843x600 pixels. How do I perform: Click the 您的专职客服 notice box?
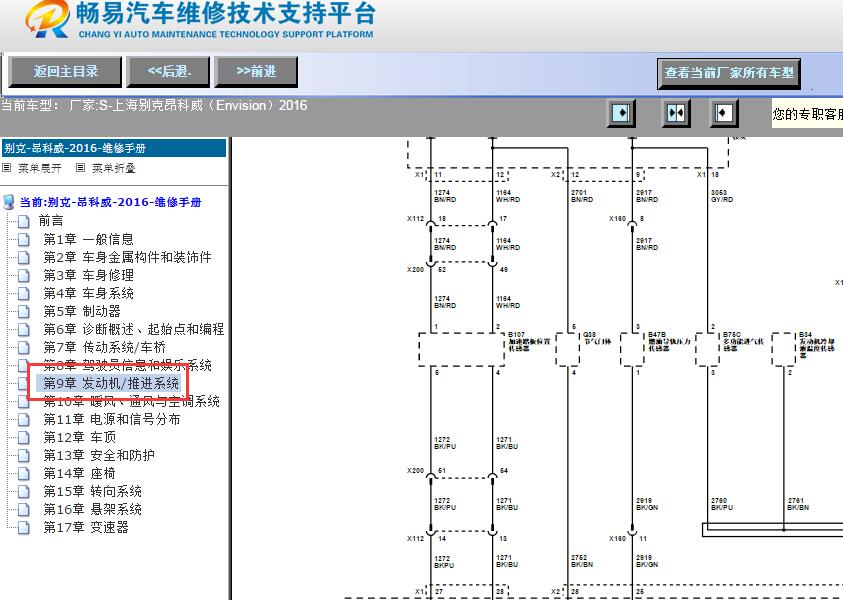coord(807,113)
